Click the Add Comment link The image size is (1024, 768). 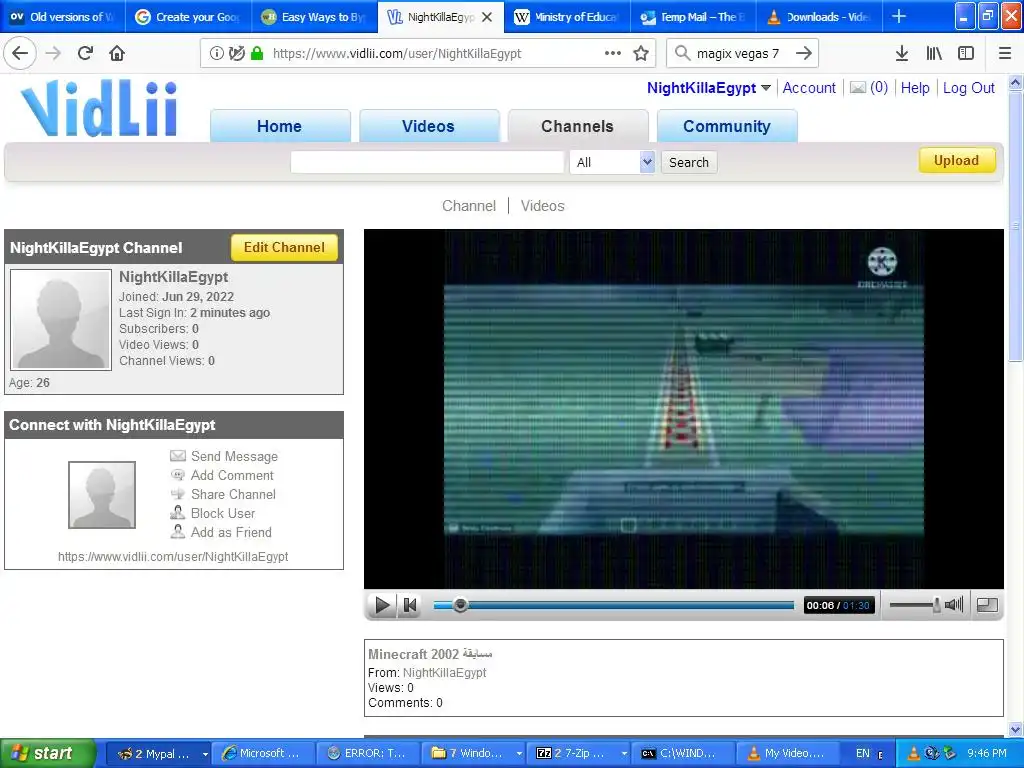tap(232, 475)
